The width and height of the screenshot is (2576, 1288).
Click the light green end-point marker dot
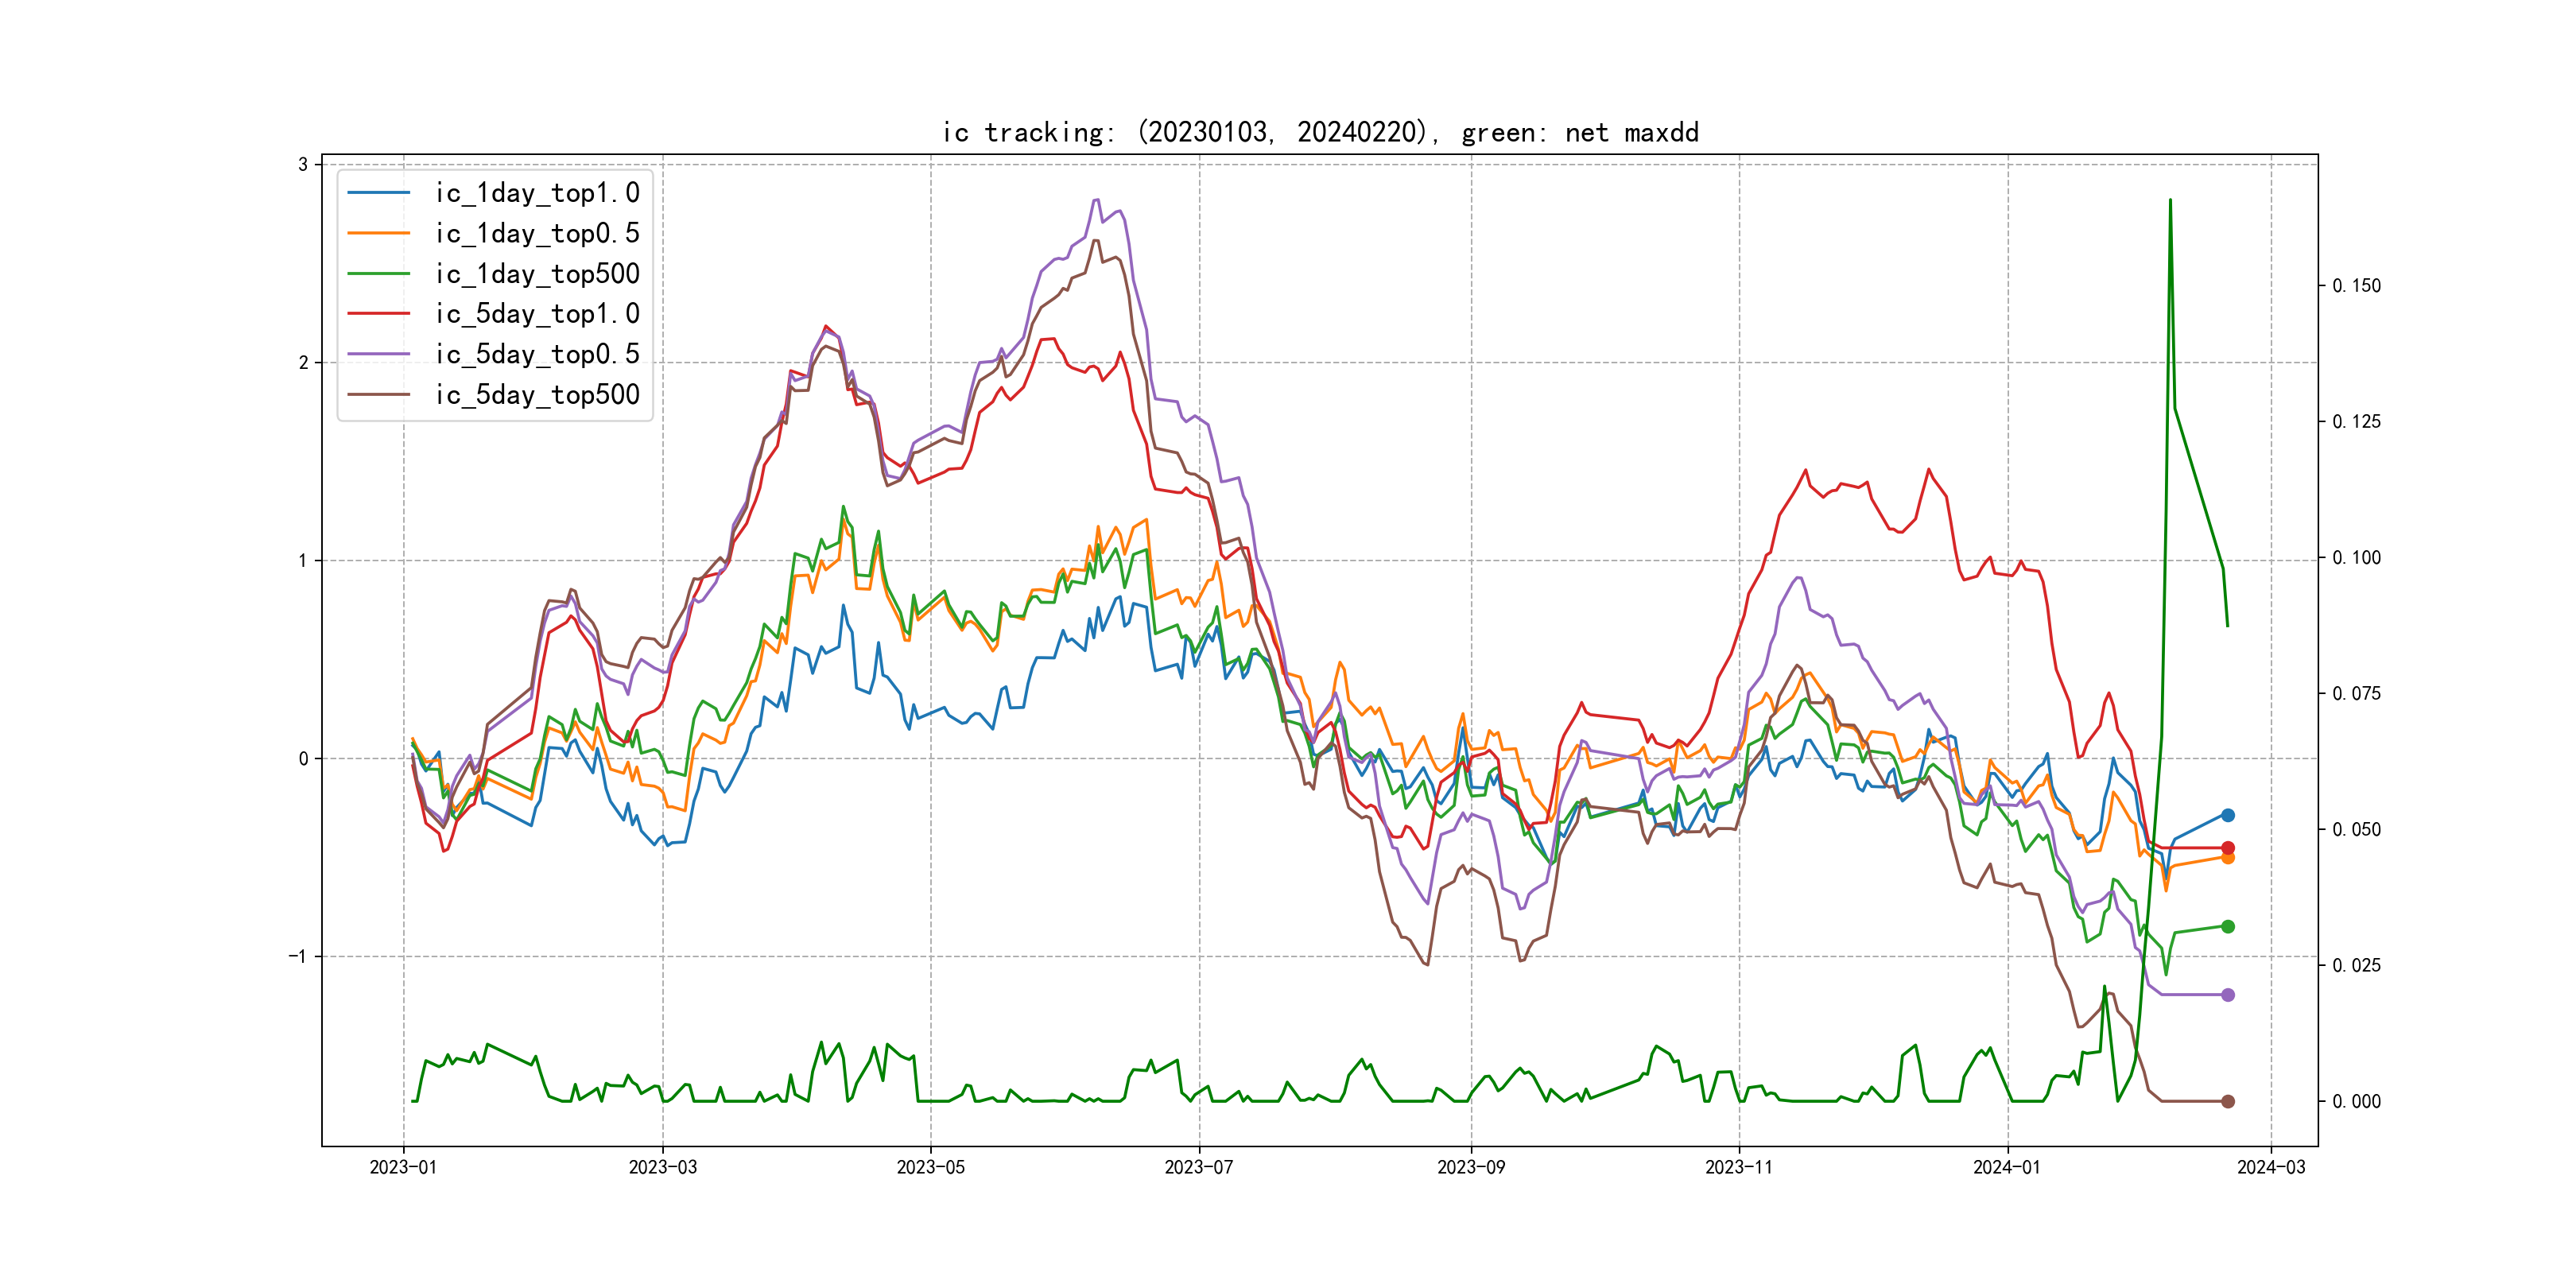pos(2228,926)
